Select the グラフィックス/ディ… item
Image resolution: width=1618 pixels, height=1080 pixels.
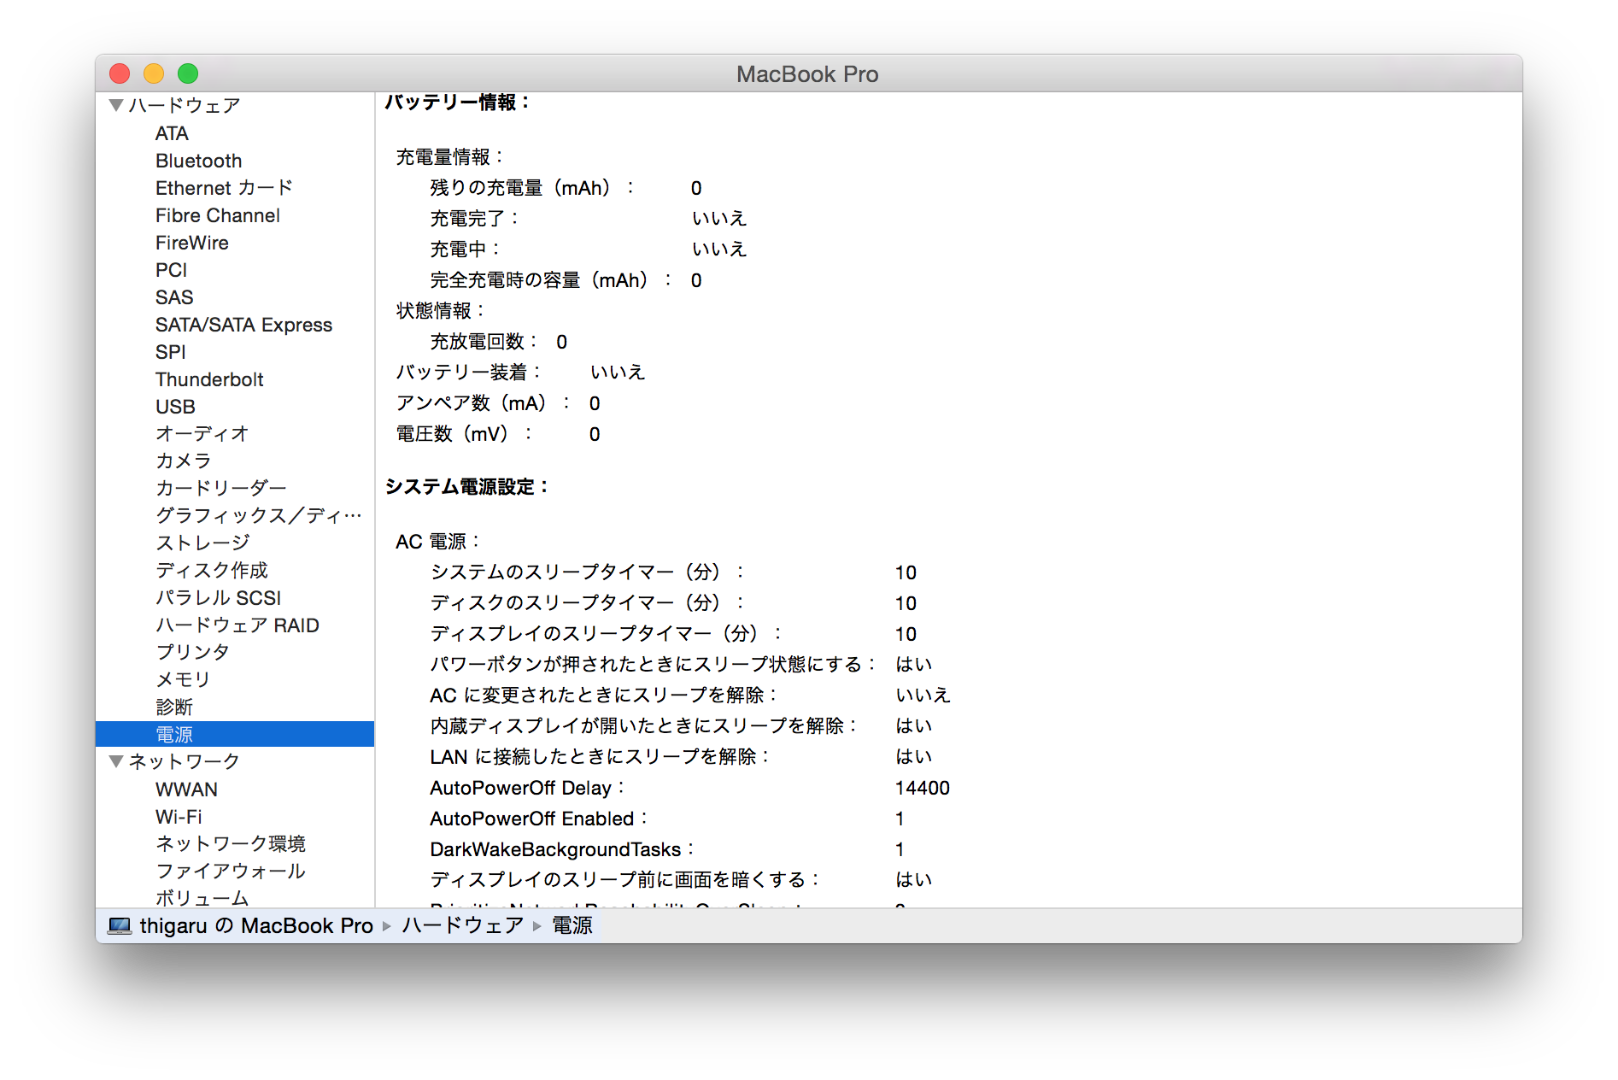pyautogui.click(x=259, y=515)
